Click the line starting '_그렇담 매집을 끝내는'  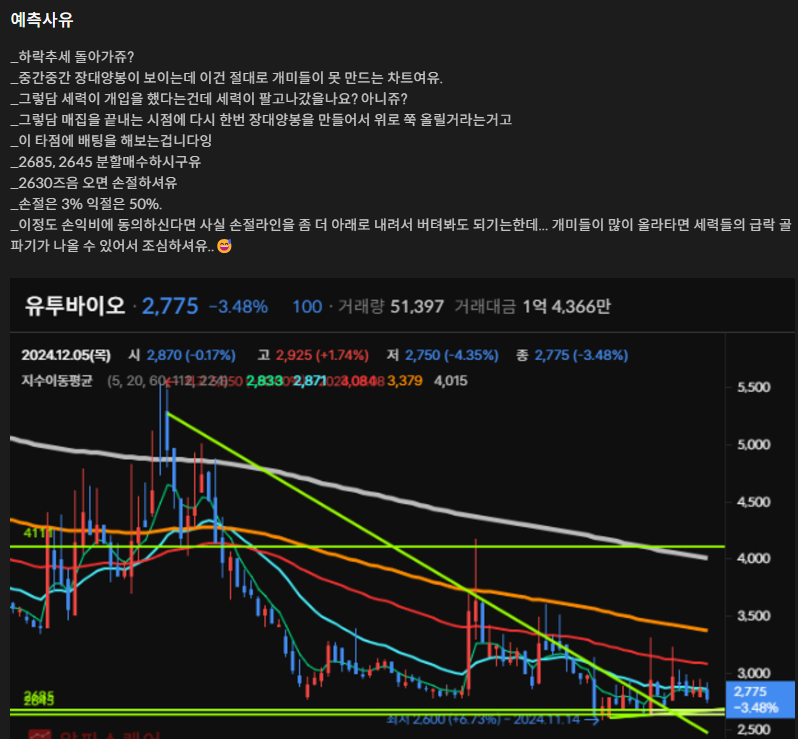coord(261,119)
